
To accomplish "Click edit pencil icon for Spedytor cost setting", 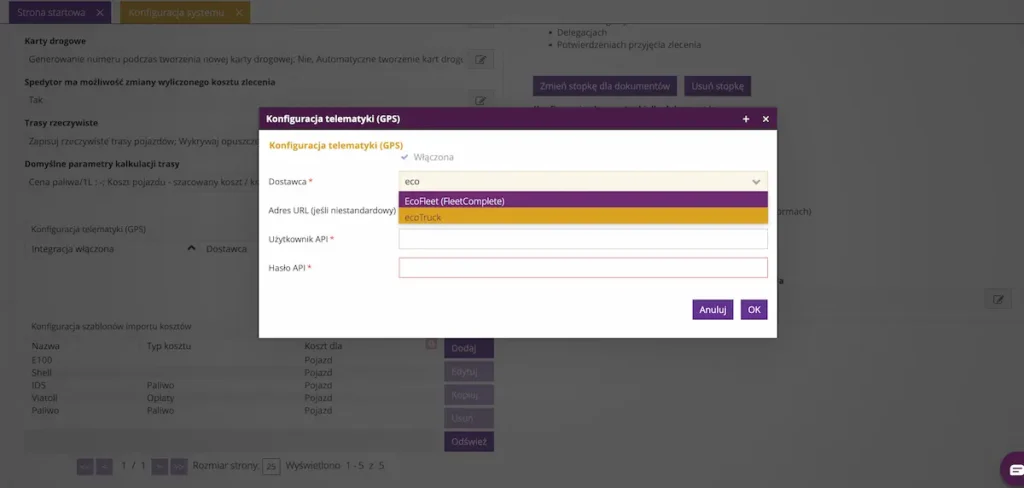I will pos(481,101).
